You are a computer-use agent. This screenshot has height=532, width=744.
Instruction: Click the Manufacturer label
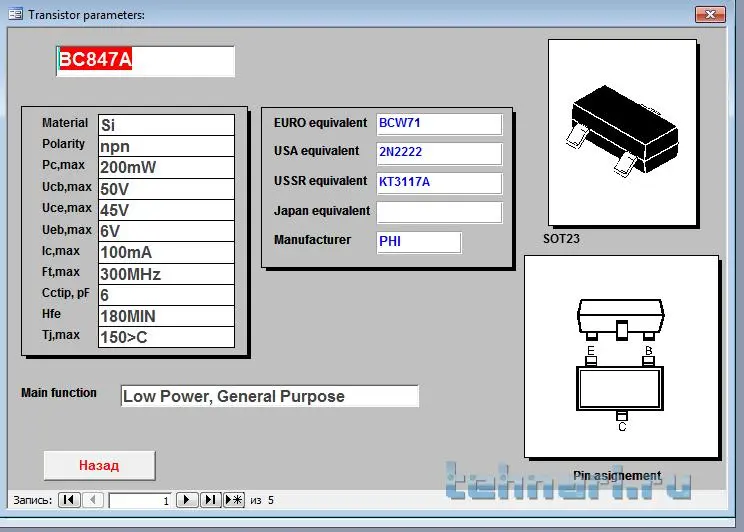click(312, 240)
